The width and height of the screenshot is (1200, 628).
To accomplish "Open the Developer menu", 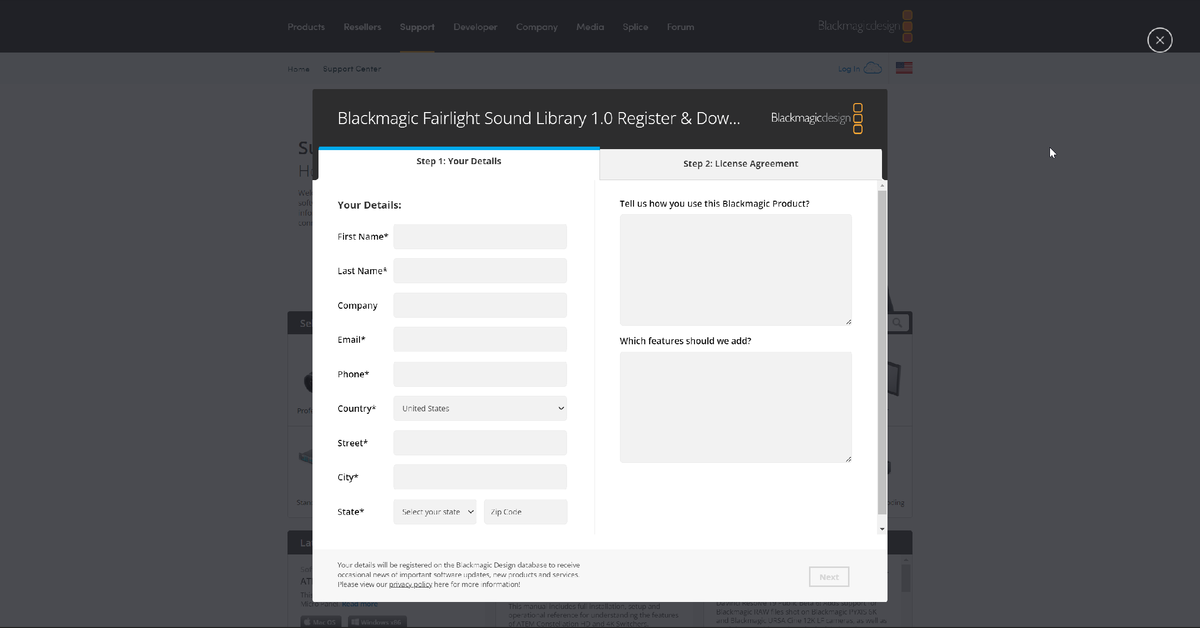I will 475,27.
